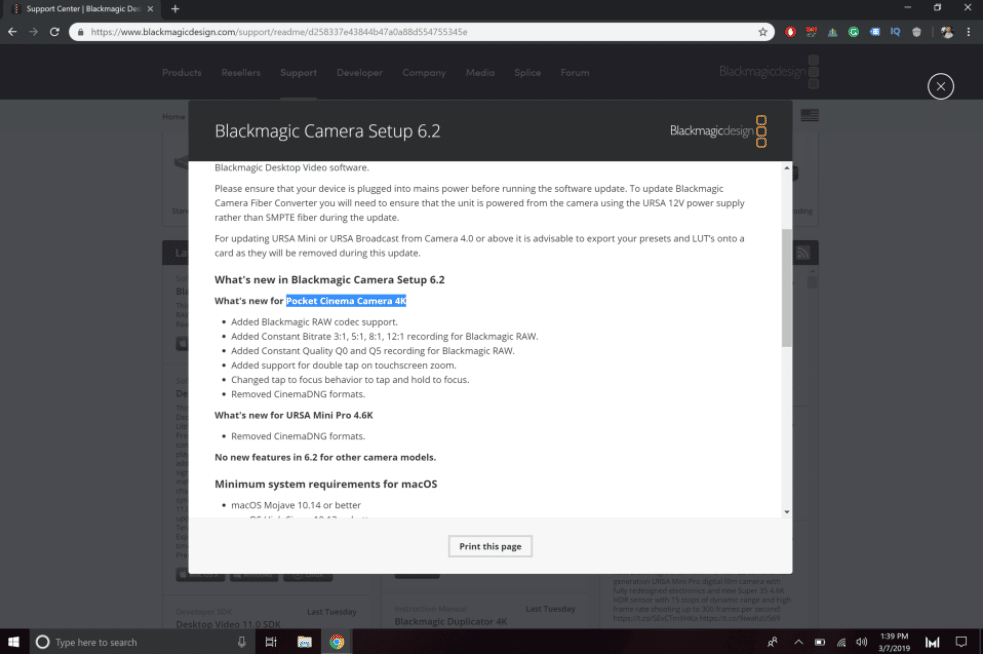983x654 pixels.
Task: Open the Media menu item
Action: [x=480, y=73]
